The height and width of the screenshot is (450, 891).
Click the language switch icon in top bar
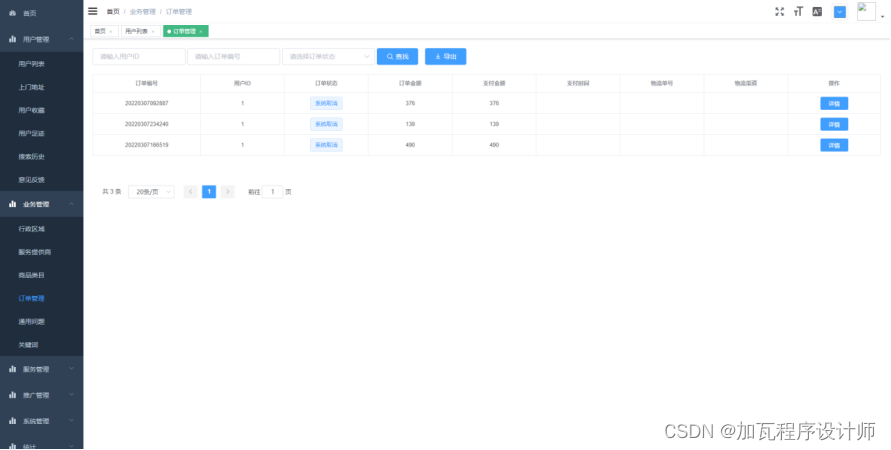(x=817, y=11)
